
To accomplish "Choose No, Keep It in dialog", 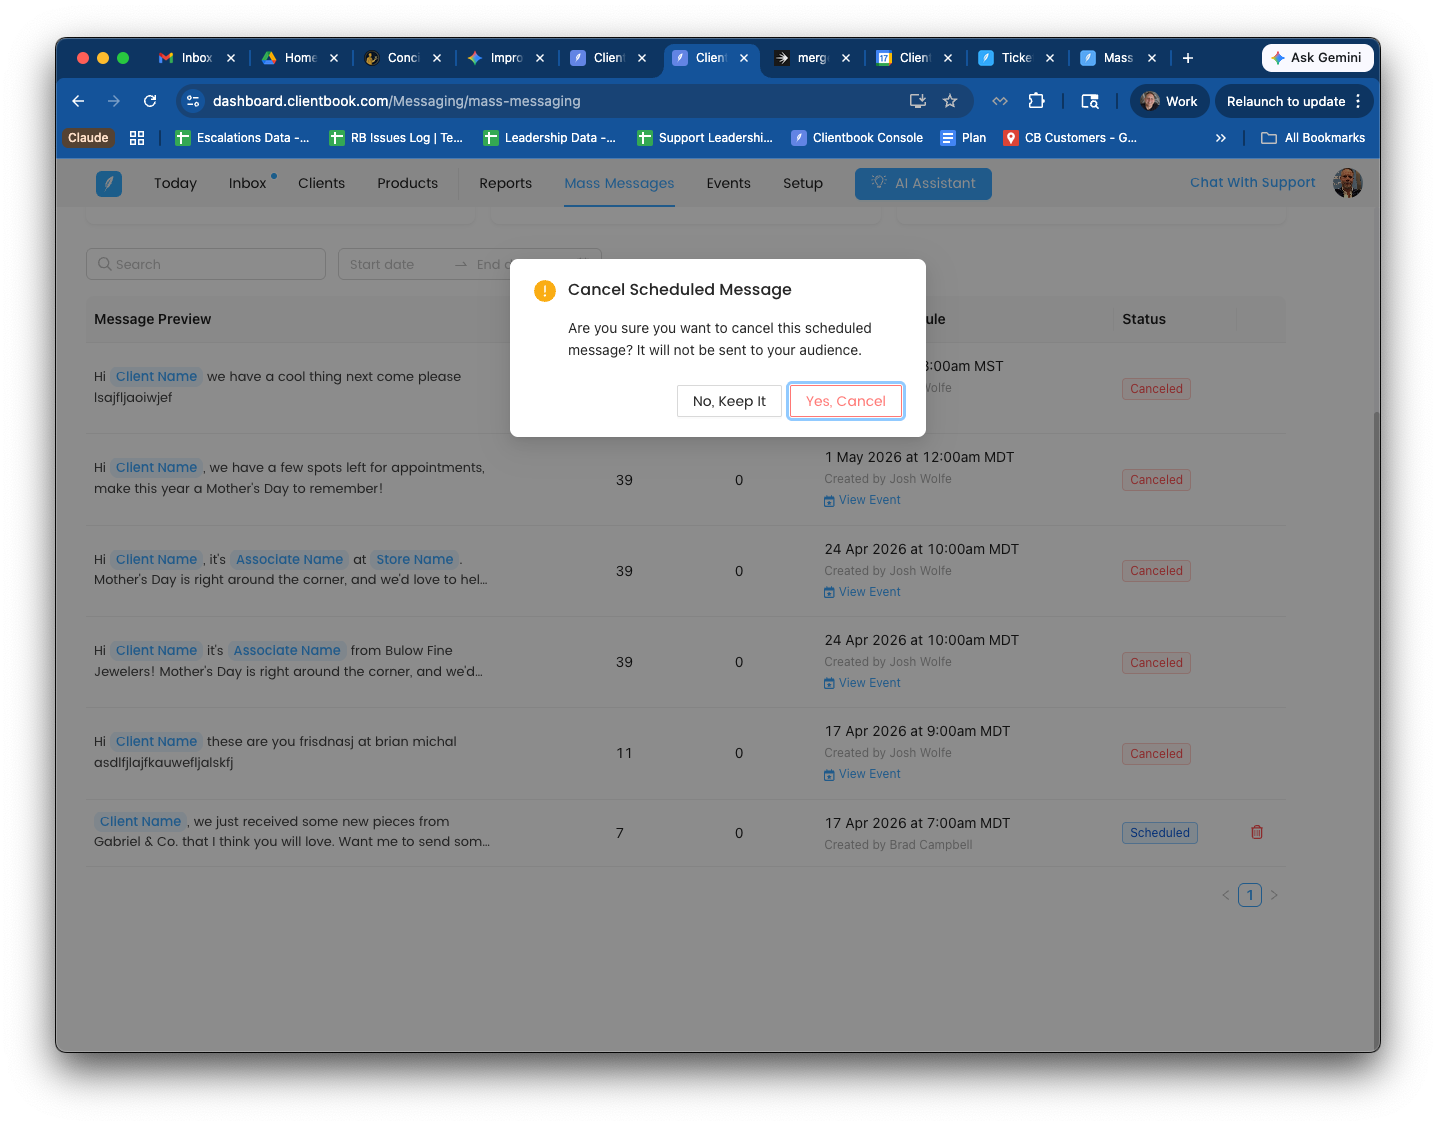I will 729,401.
